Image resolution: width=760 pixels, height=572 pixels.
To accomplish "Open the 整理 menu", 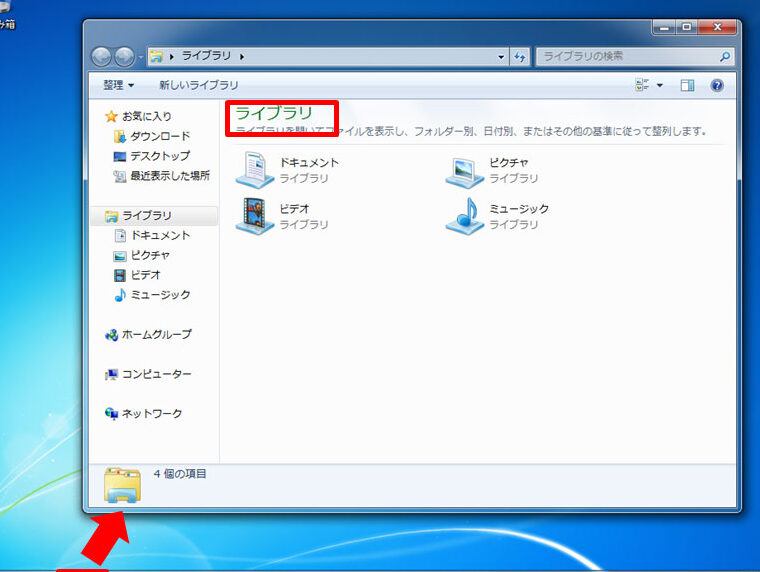I will (x=118, y=86).
